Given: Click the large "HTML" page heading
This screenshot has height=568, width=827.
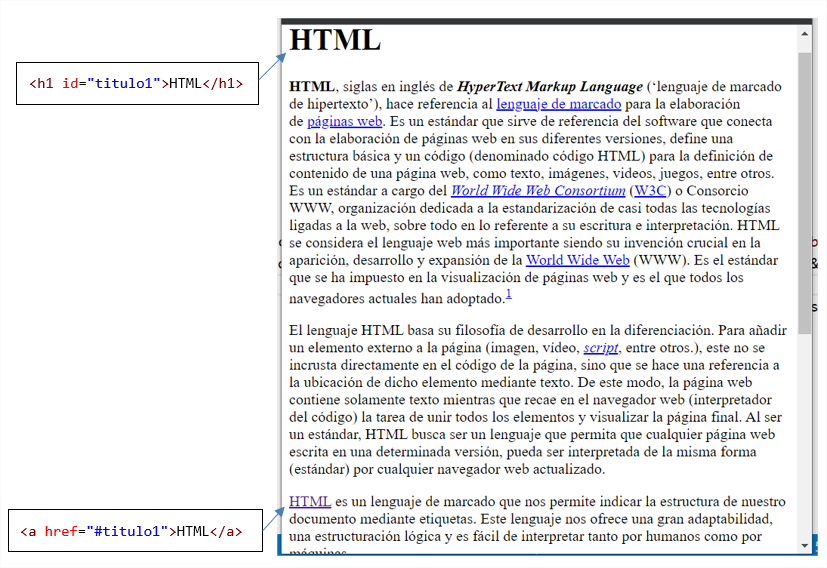Looking at the screenshot, I should point(335,41).
